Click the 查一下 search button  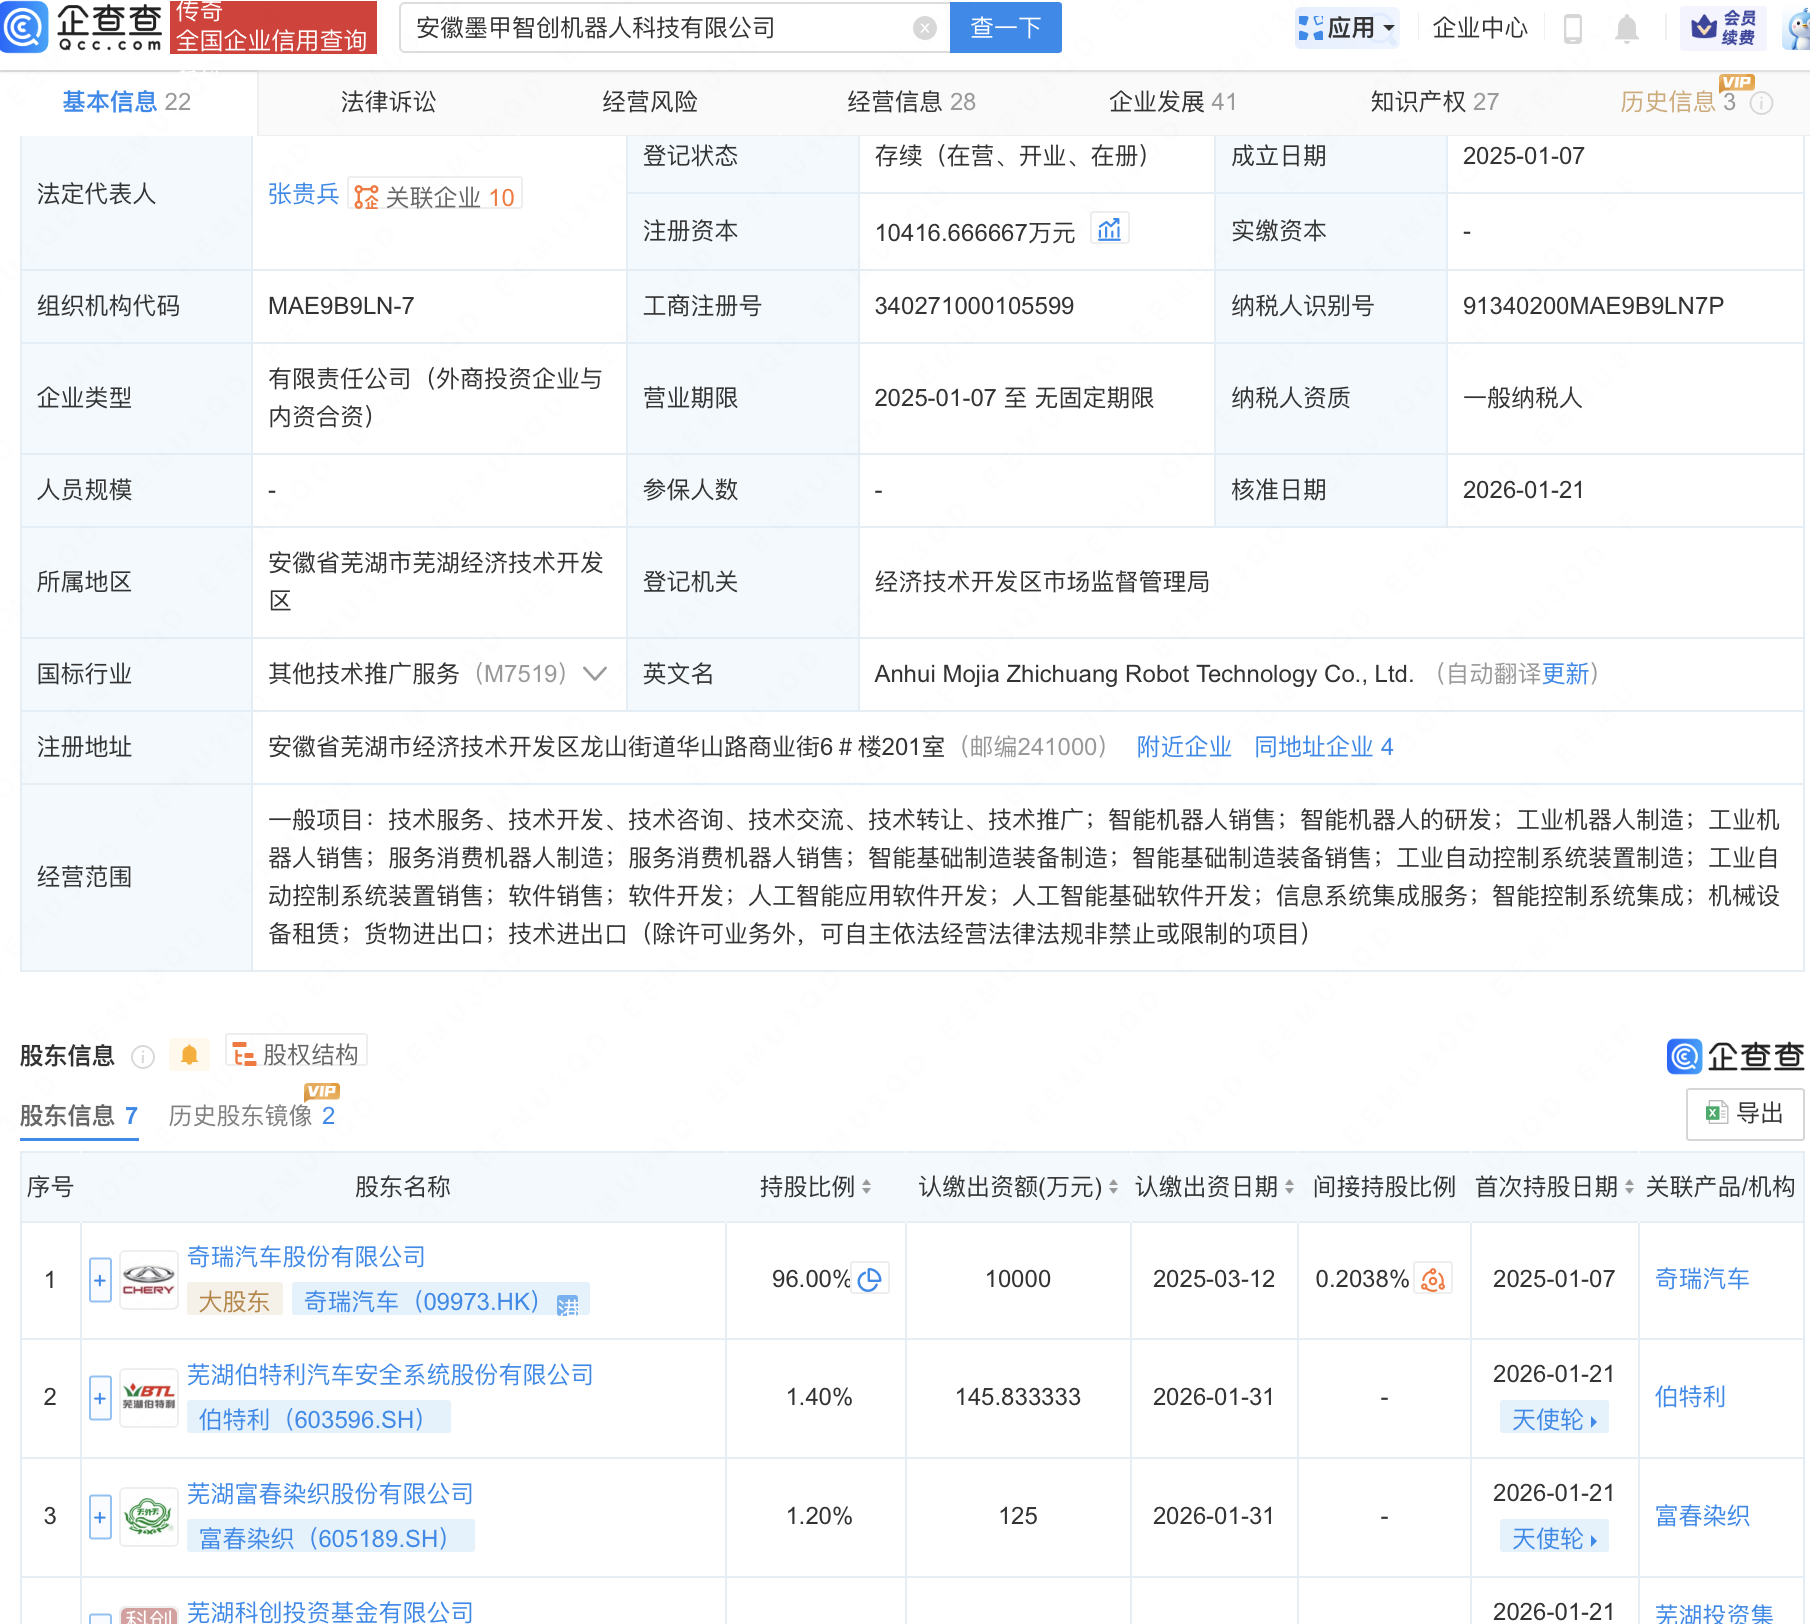pyautogui.click(x=1004, y=27)
